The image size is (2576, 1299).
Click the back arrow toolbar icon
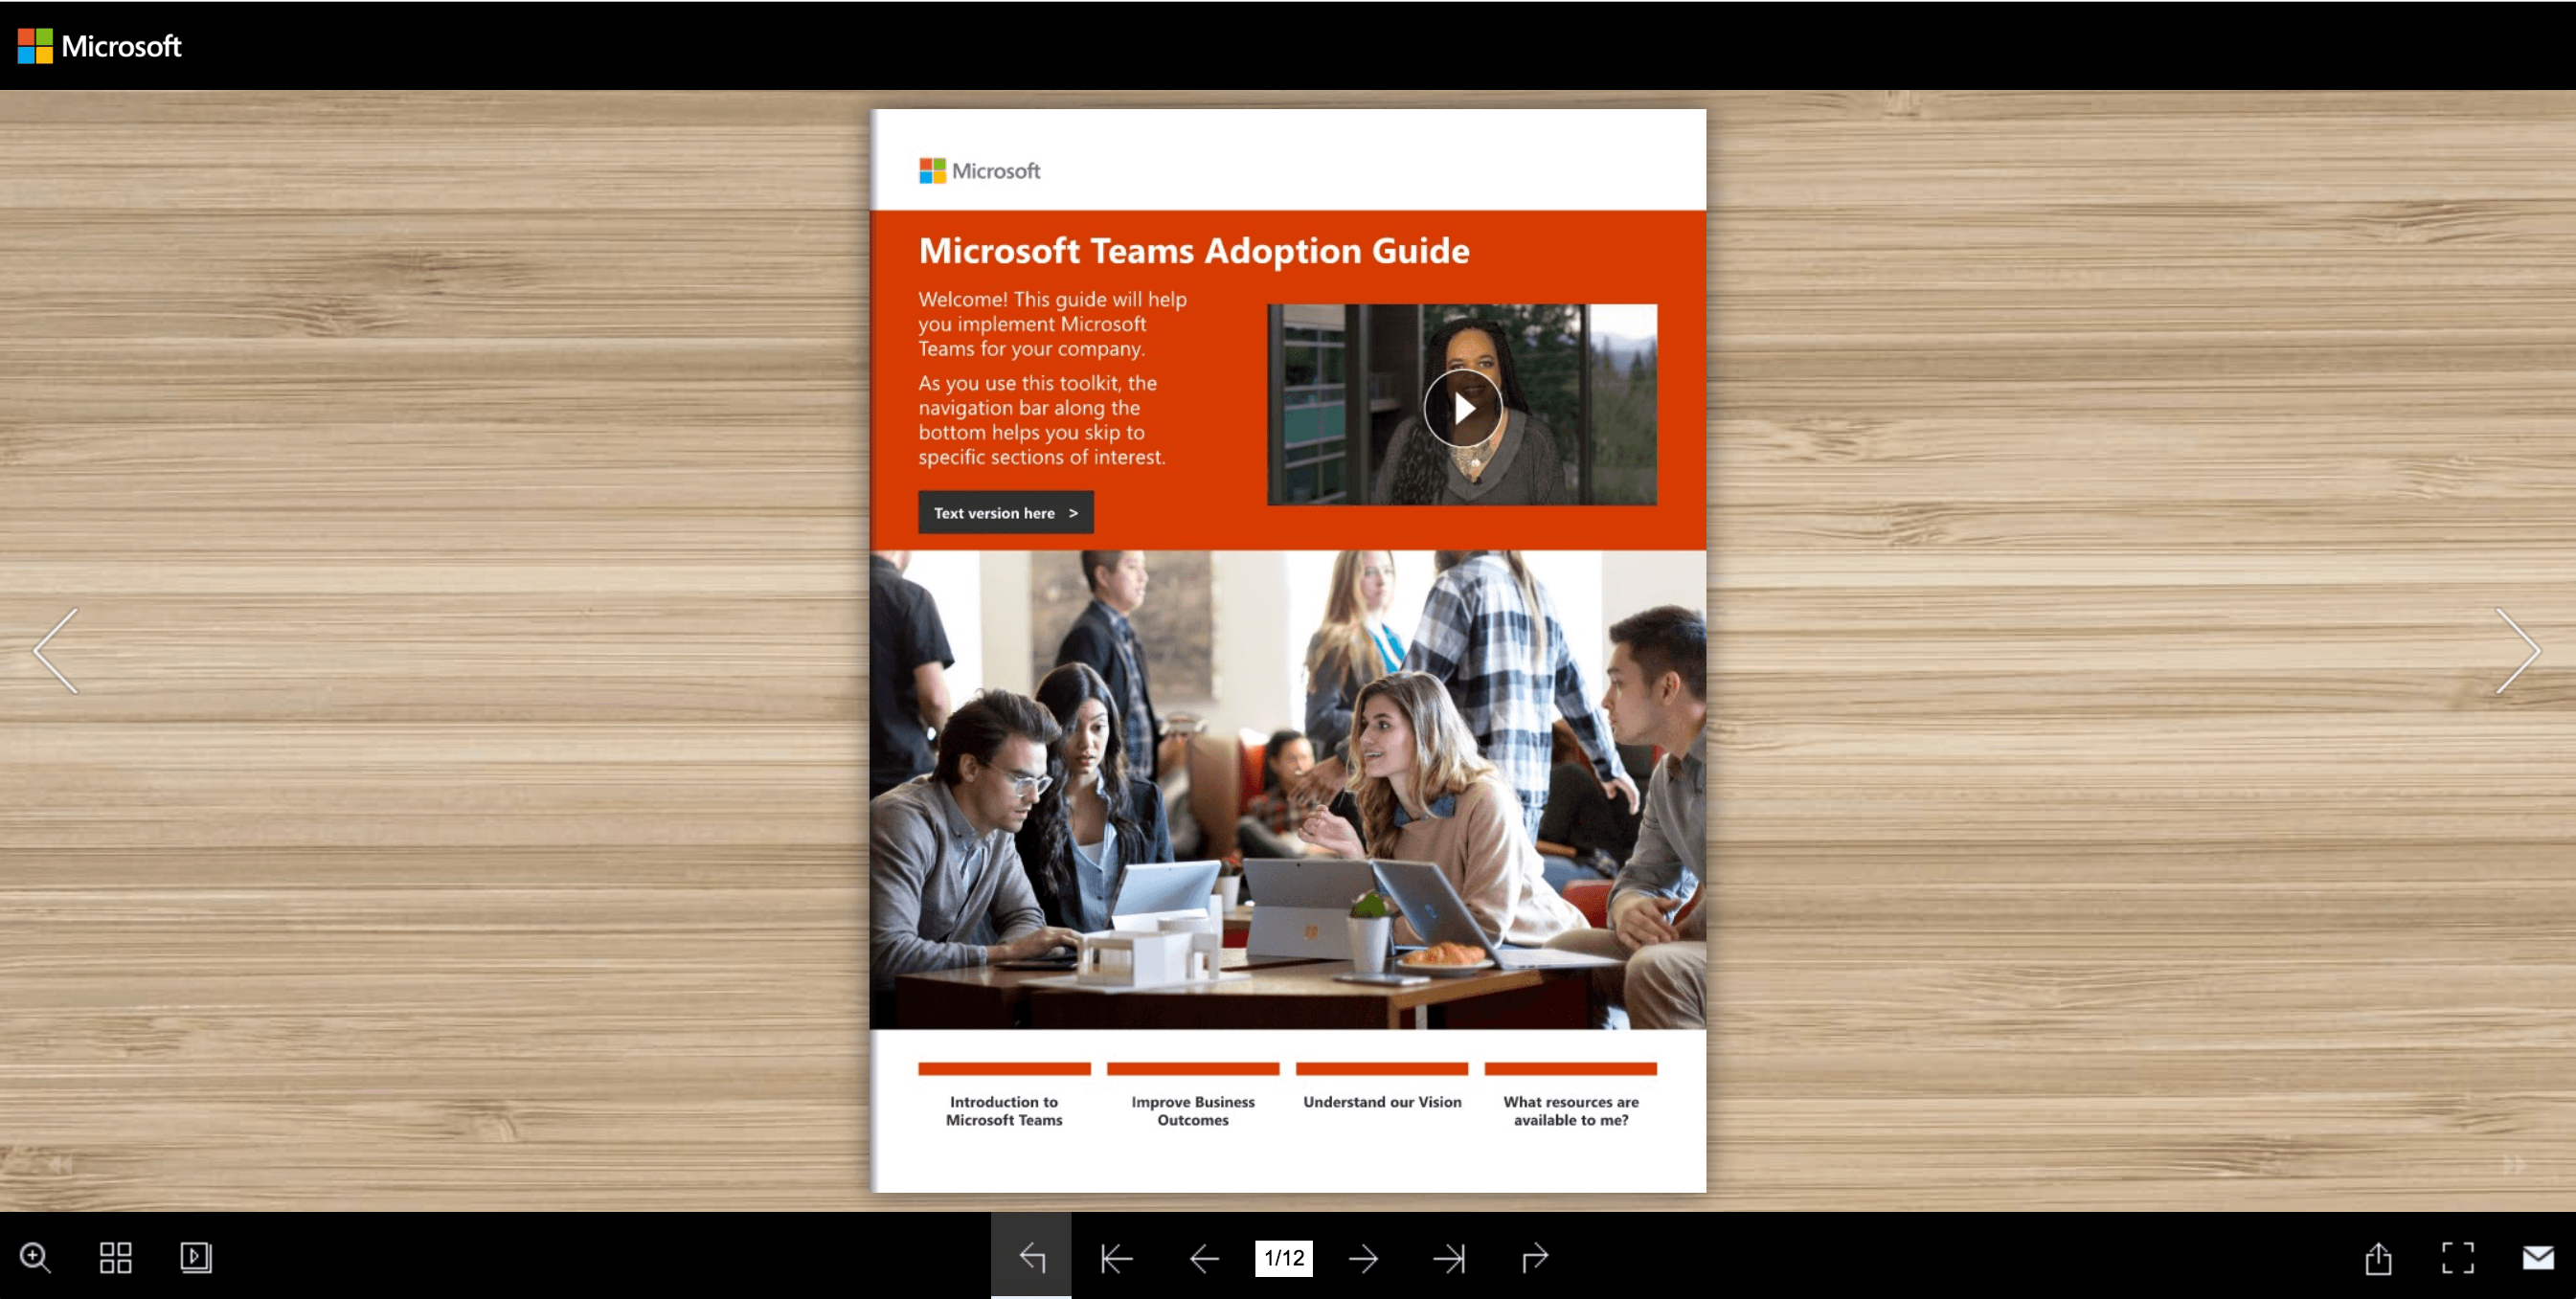click(x=1031, y=1257)
